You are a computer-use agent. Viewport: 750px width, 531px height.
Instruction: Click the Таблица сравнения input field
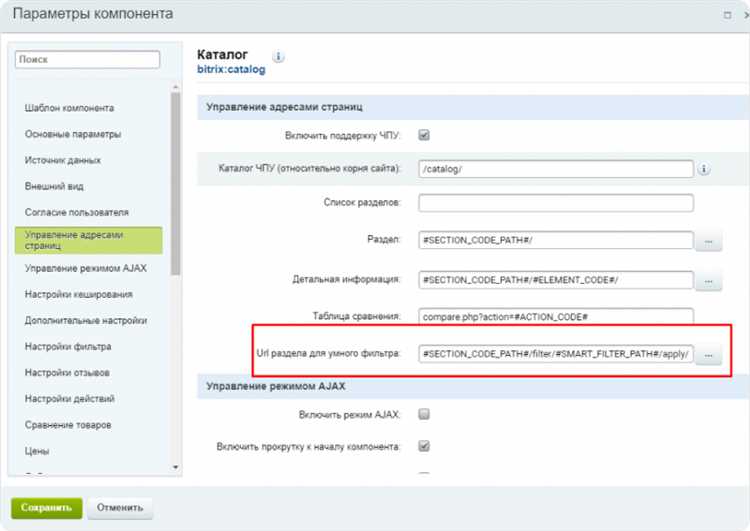pos(556,317)
